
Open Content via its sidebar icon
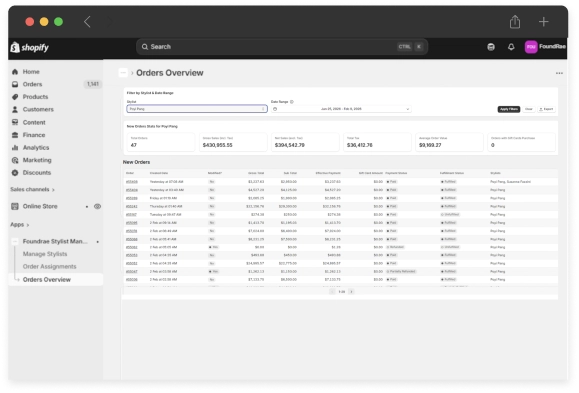[15, 122]
